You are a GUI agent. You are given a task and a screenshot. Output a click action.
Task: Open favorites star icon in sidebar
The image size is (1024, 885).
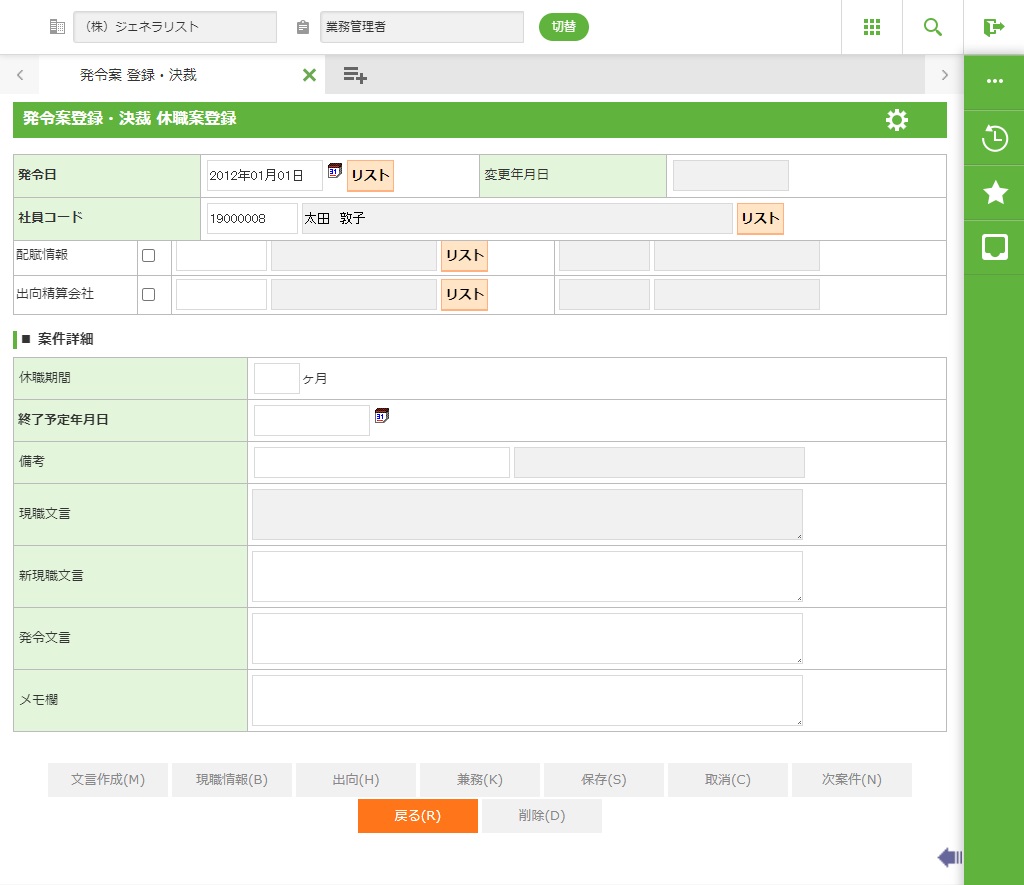pyautogui.click(x=994, y=193)
